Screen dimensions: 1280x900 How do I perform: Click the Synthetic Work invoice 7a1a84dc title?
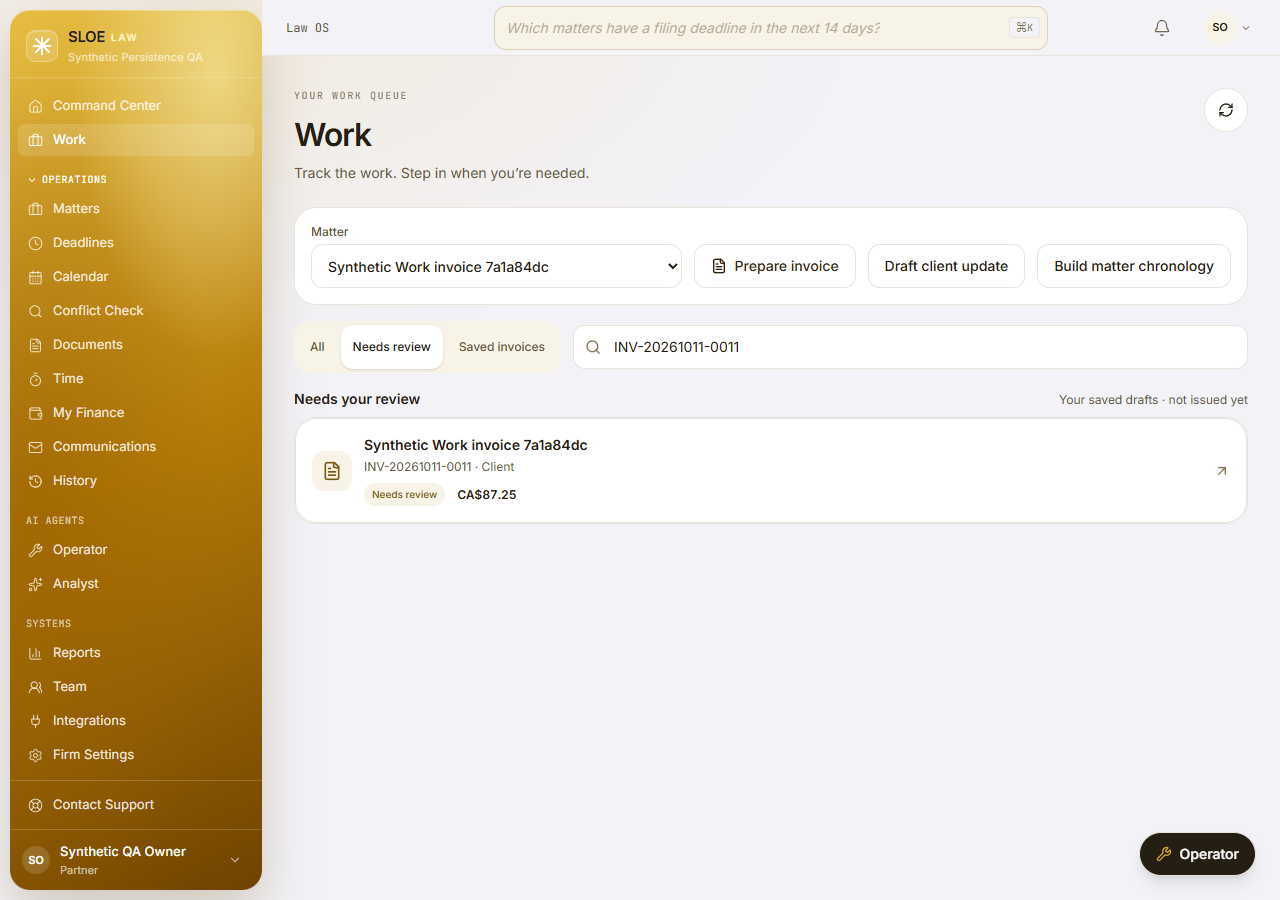(x=476, y=445)
